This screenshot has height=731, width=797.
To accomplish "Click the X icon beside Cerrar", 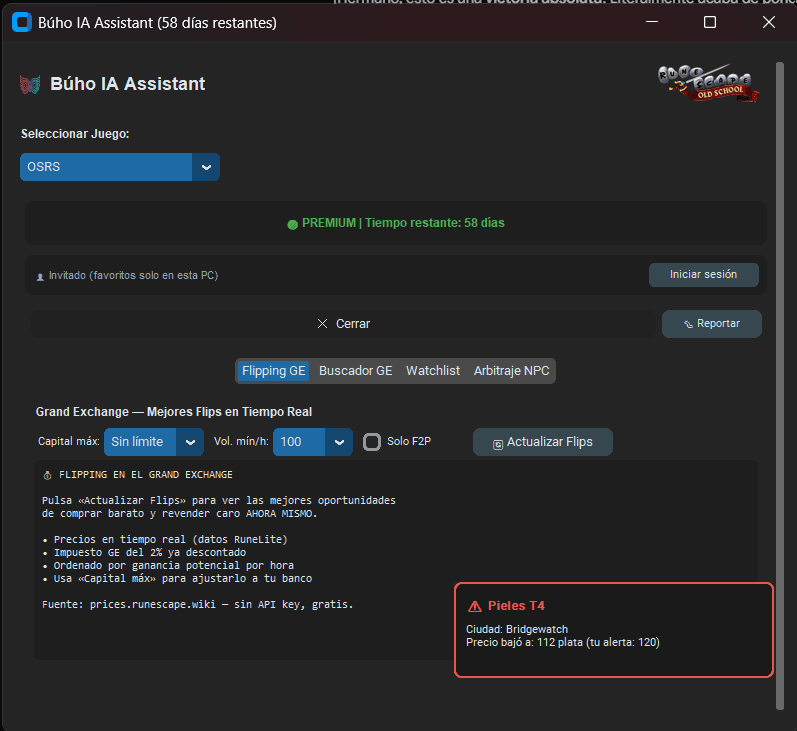I will (322, 324).
